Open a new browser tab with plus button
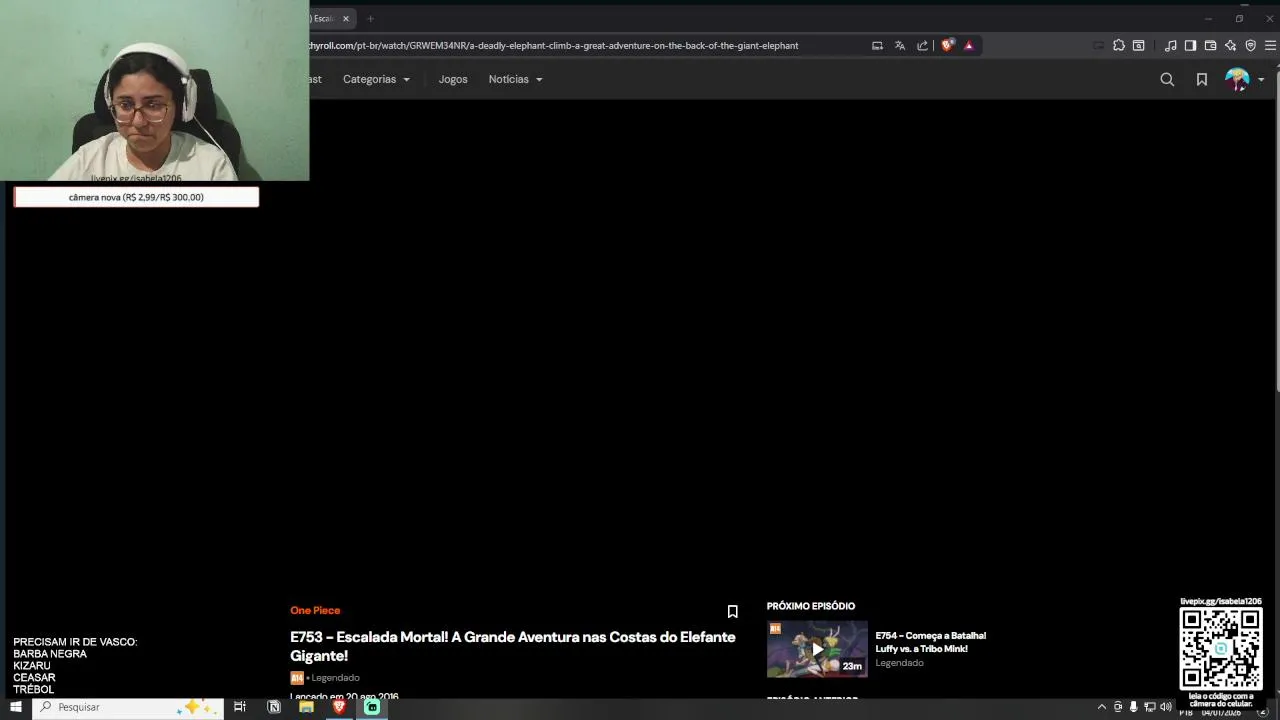1280x720 pixels. (x=370, y=18)
